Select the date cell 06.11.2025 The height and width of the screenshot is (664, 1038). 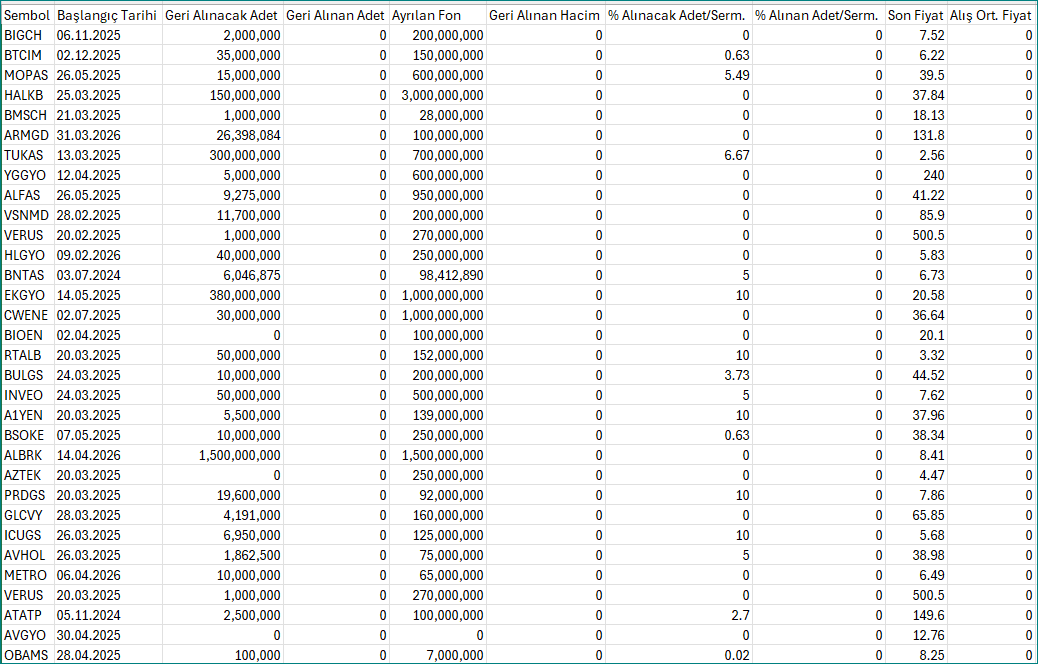[x=108, y=36]
